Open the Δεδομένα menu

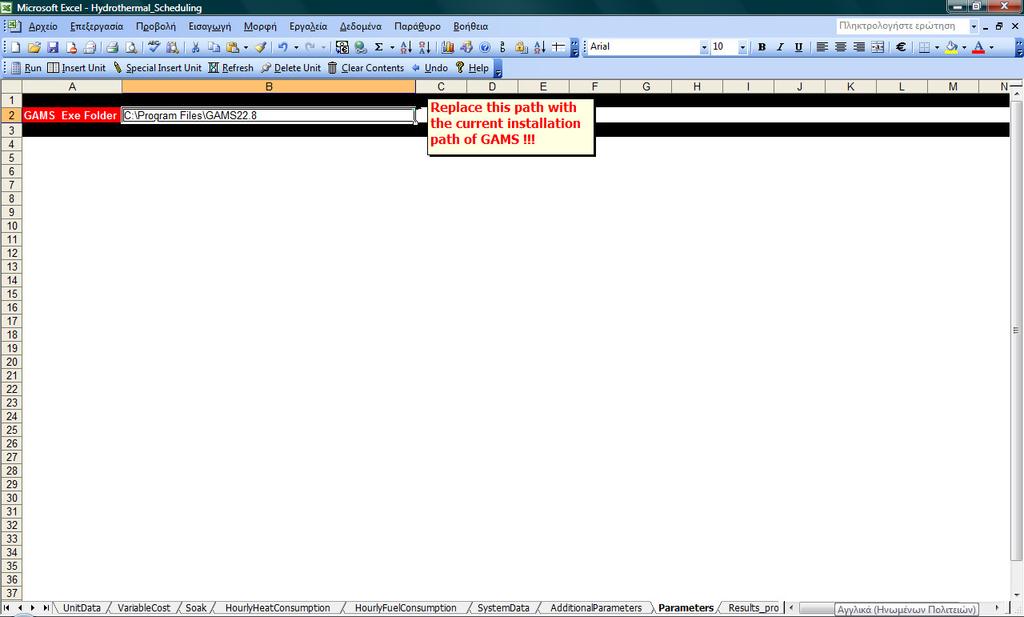[360, 26]
